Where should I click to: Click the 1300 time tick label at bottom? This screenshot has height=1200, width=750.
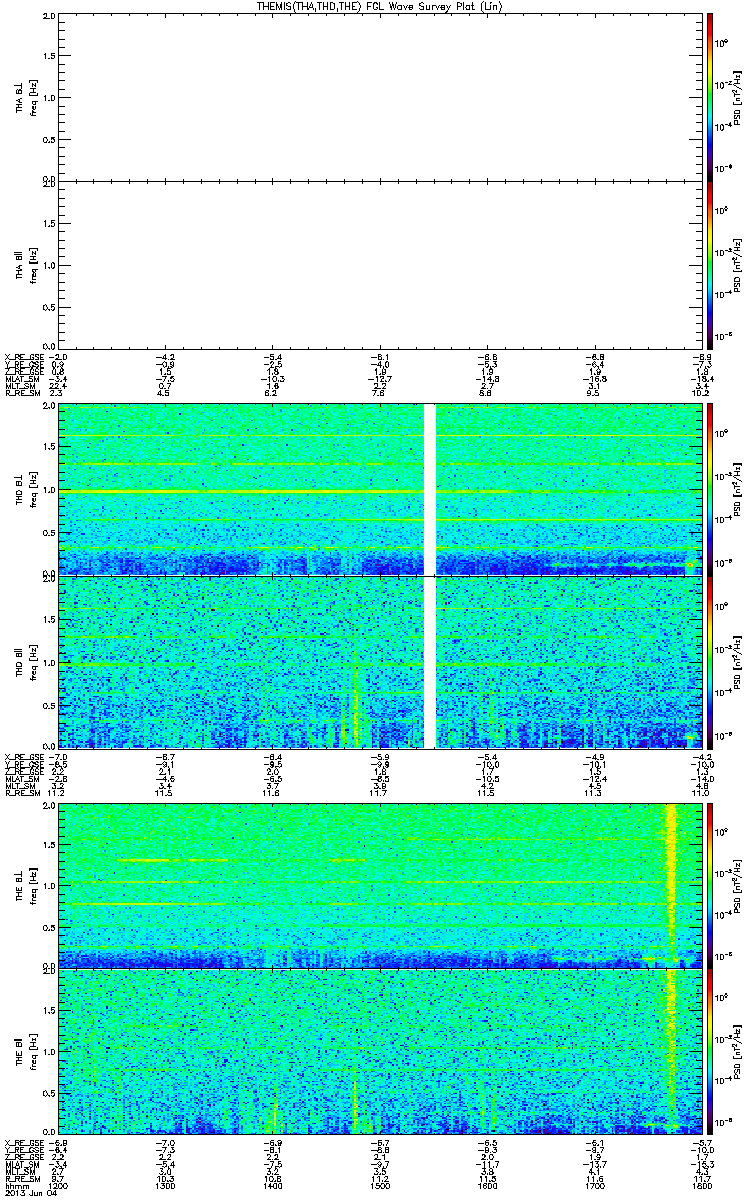pos(166,1185)
